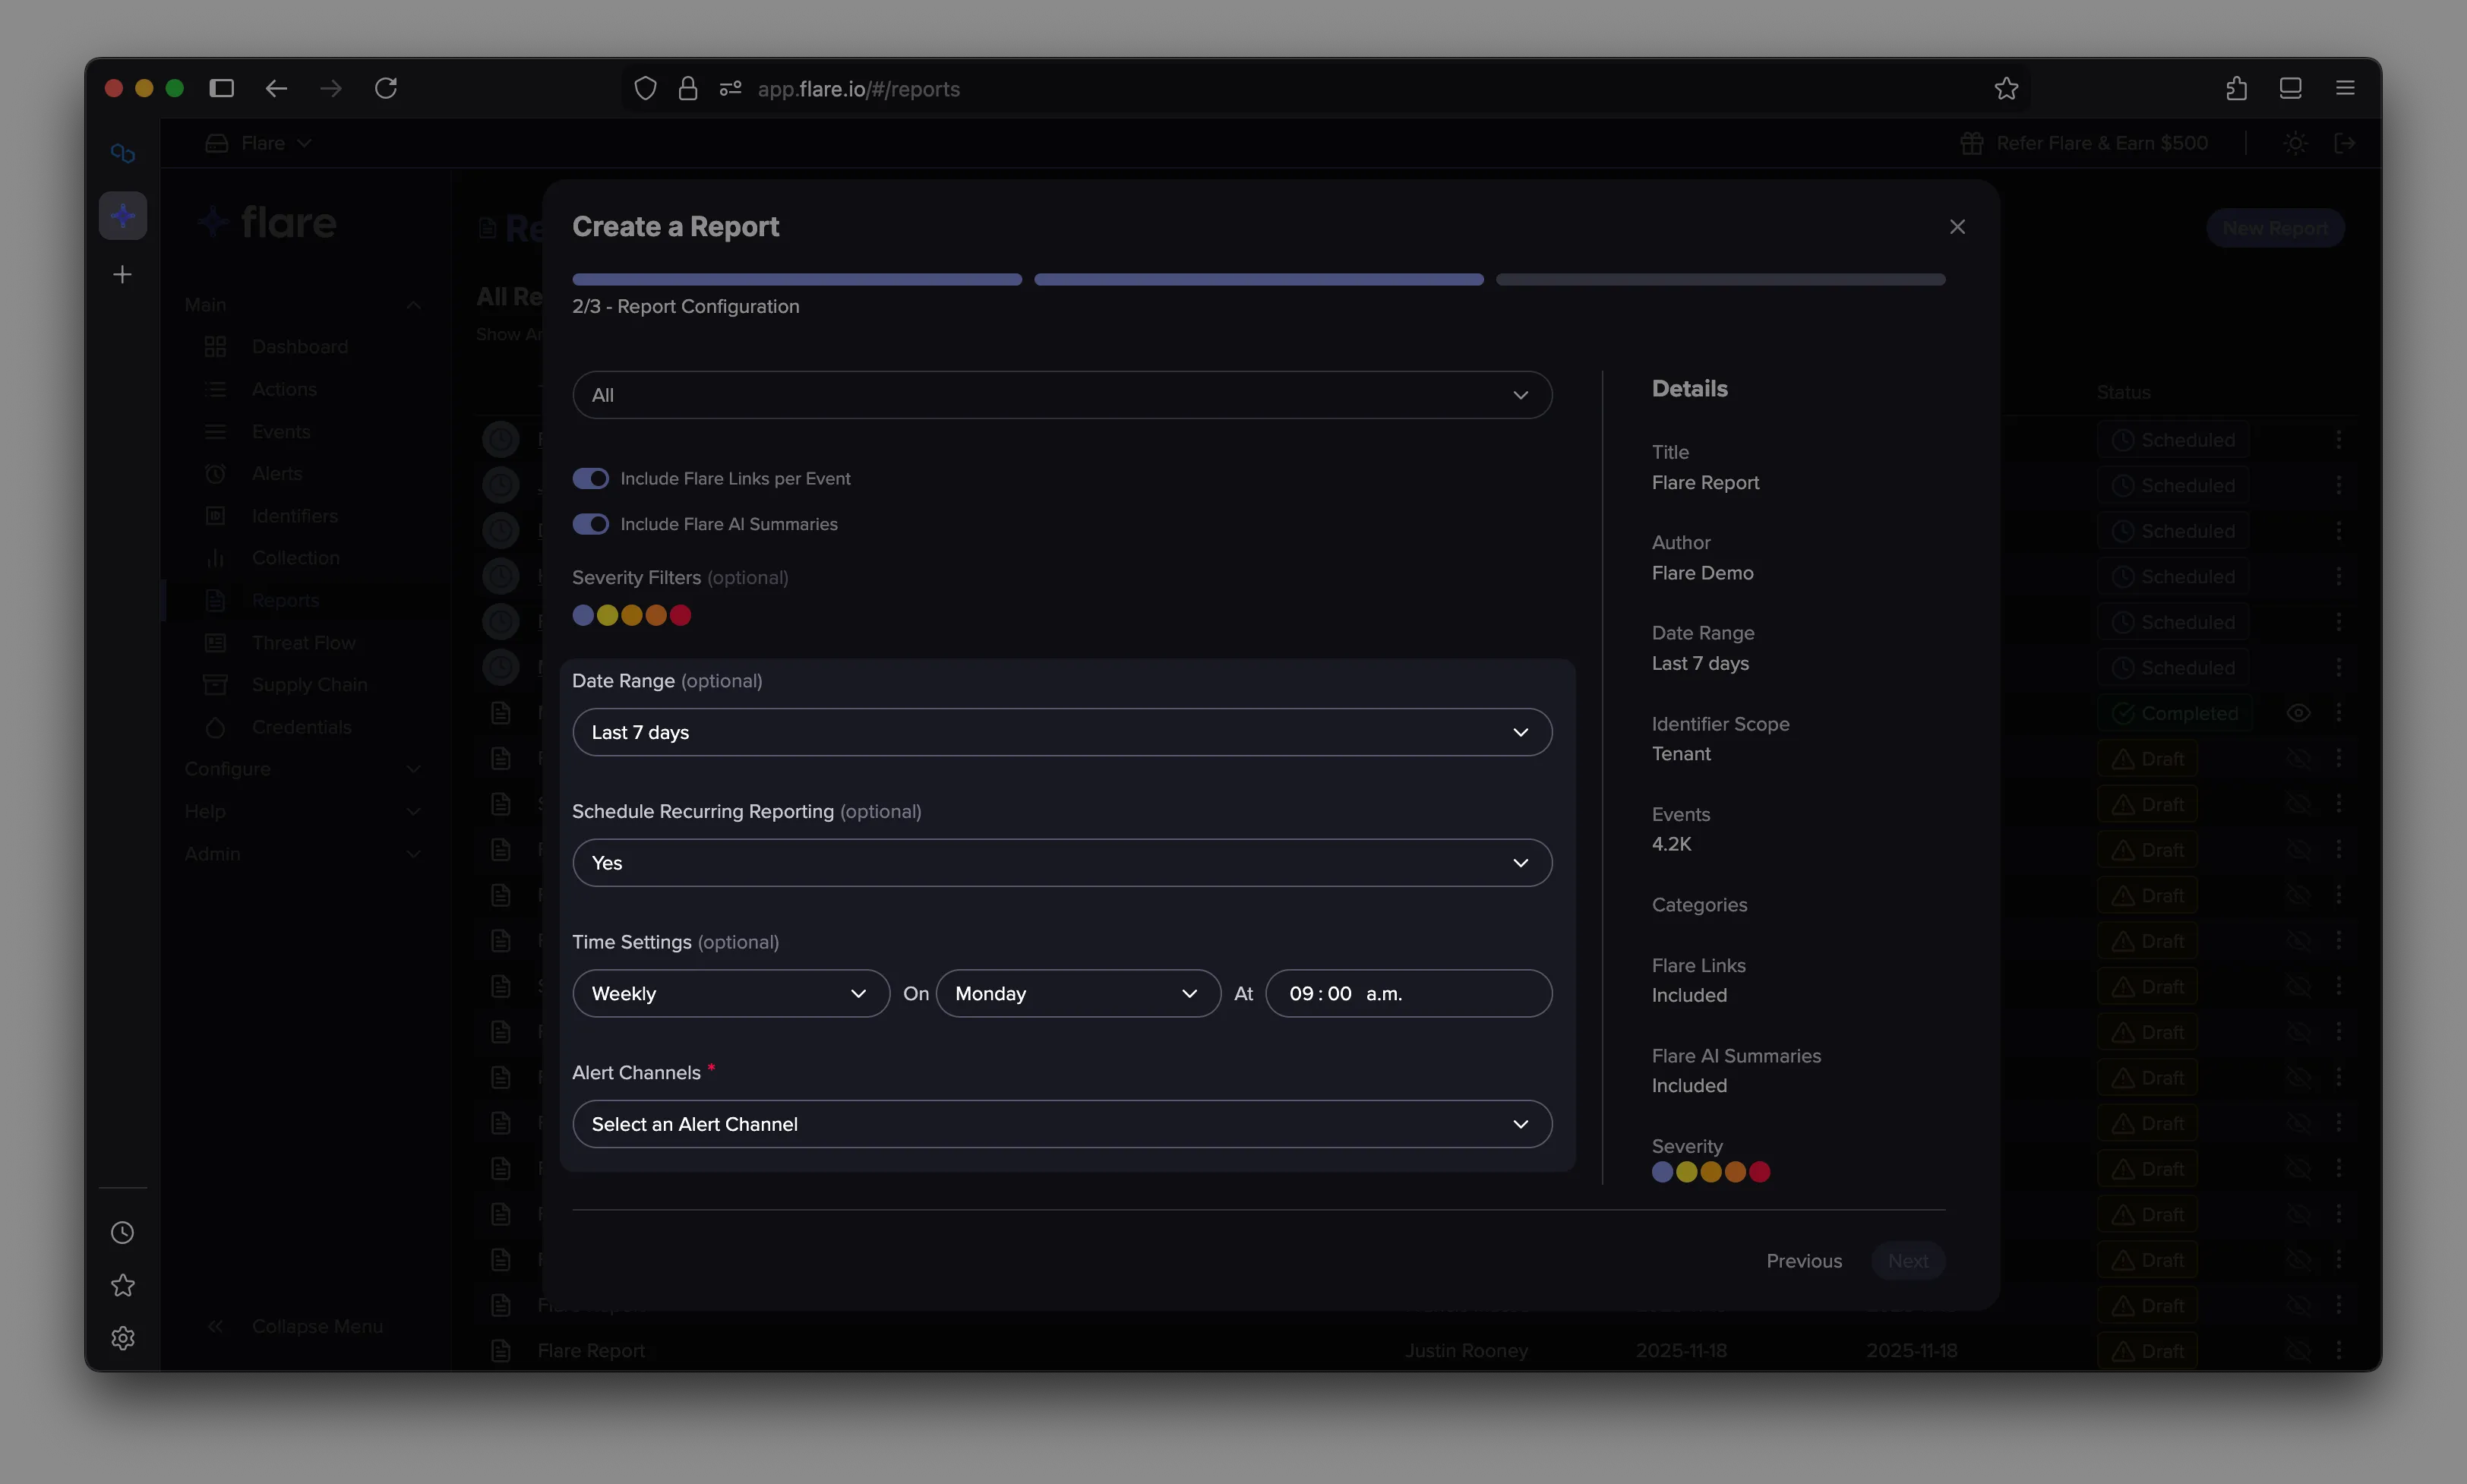This screenshot has width=2467, height=1484.
Task: Click eye icon on the Completed report row
Action: coord(2298,713)
